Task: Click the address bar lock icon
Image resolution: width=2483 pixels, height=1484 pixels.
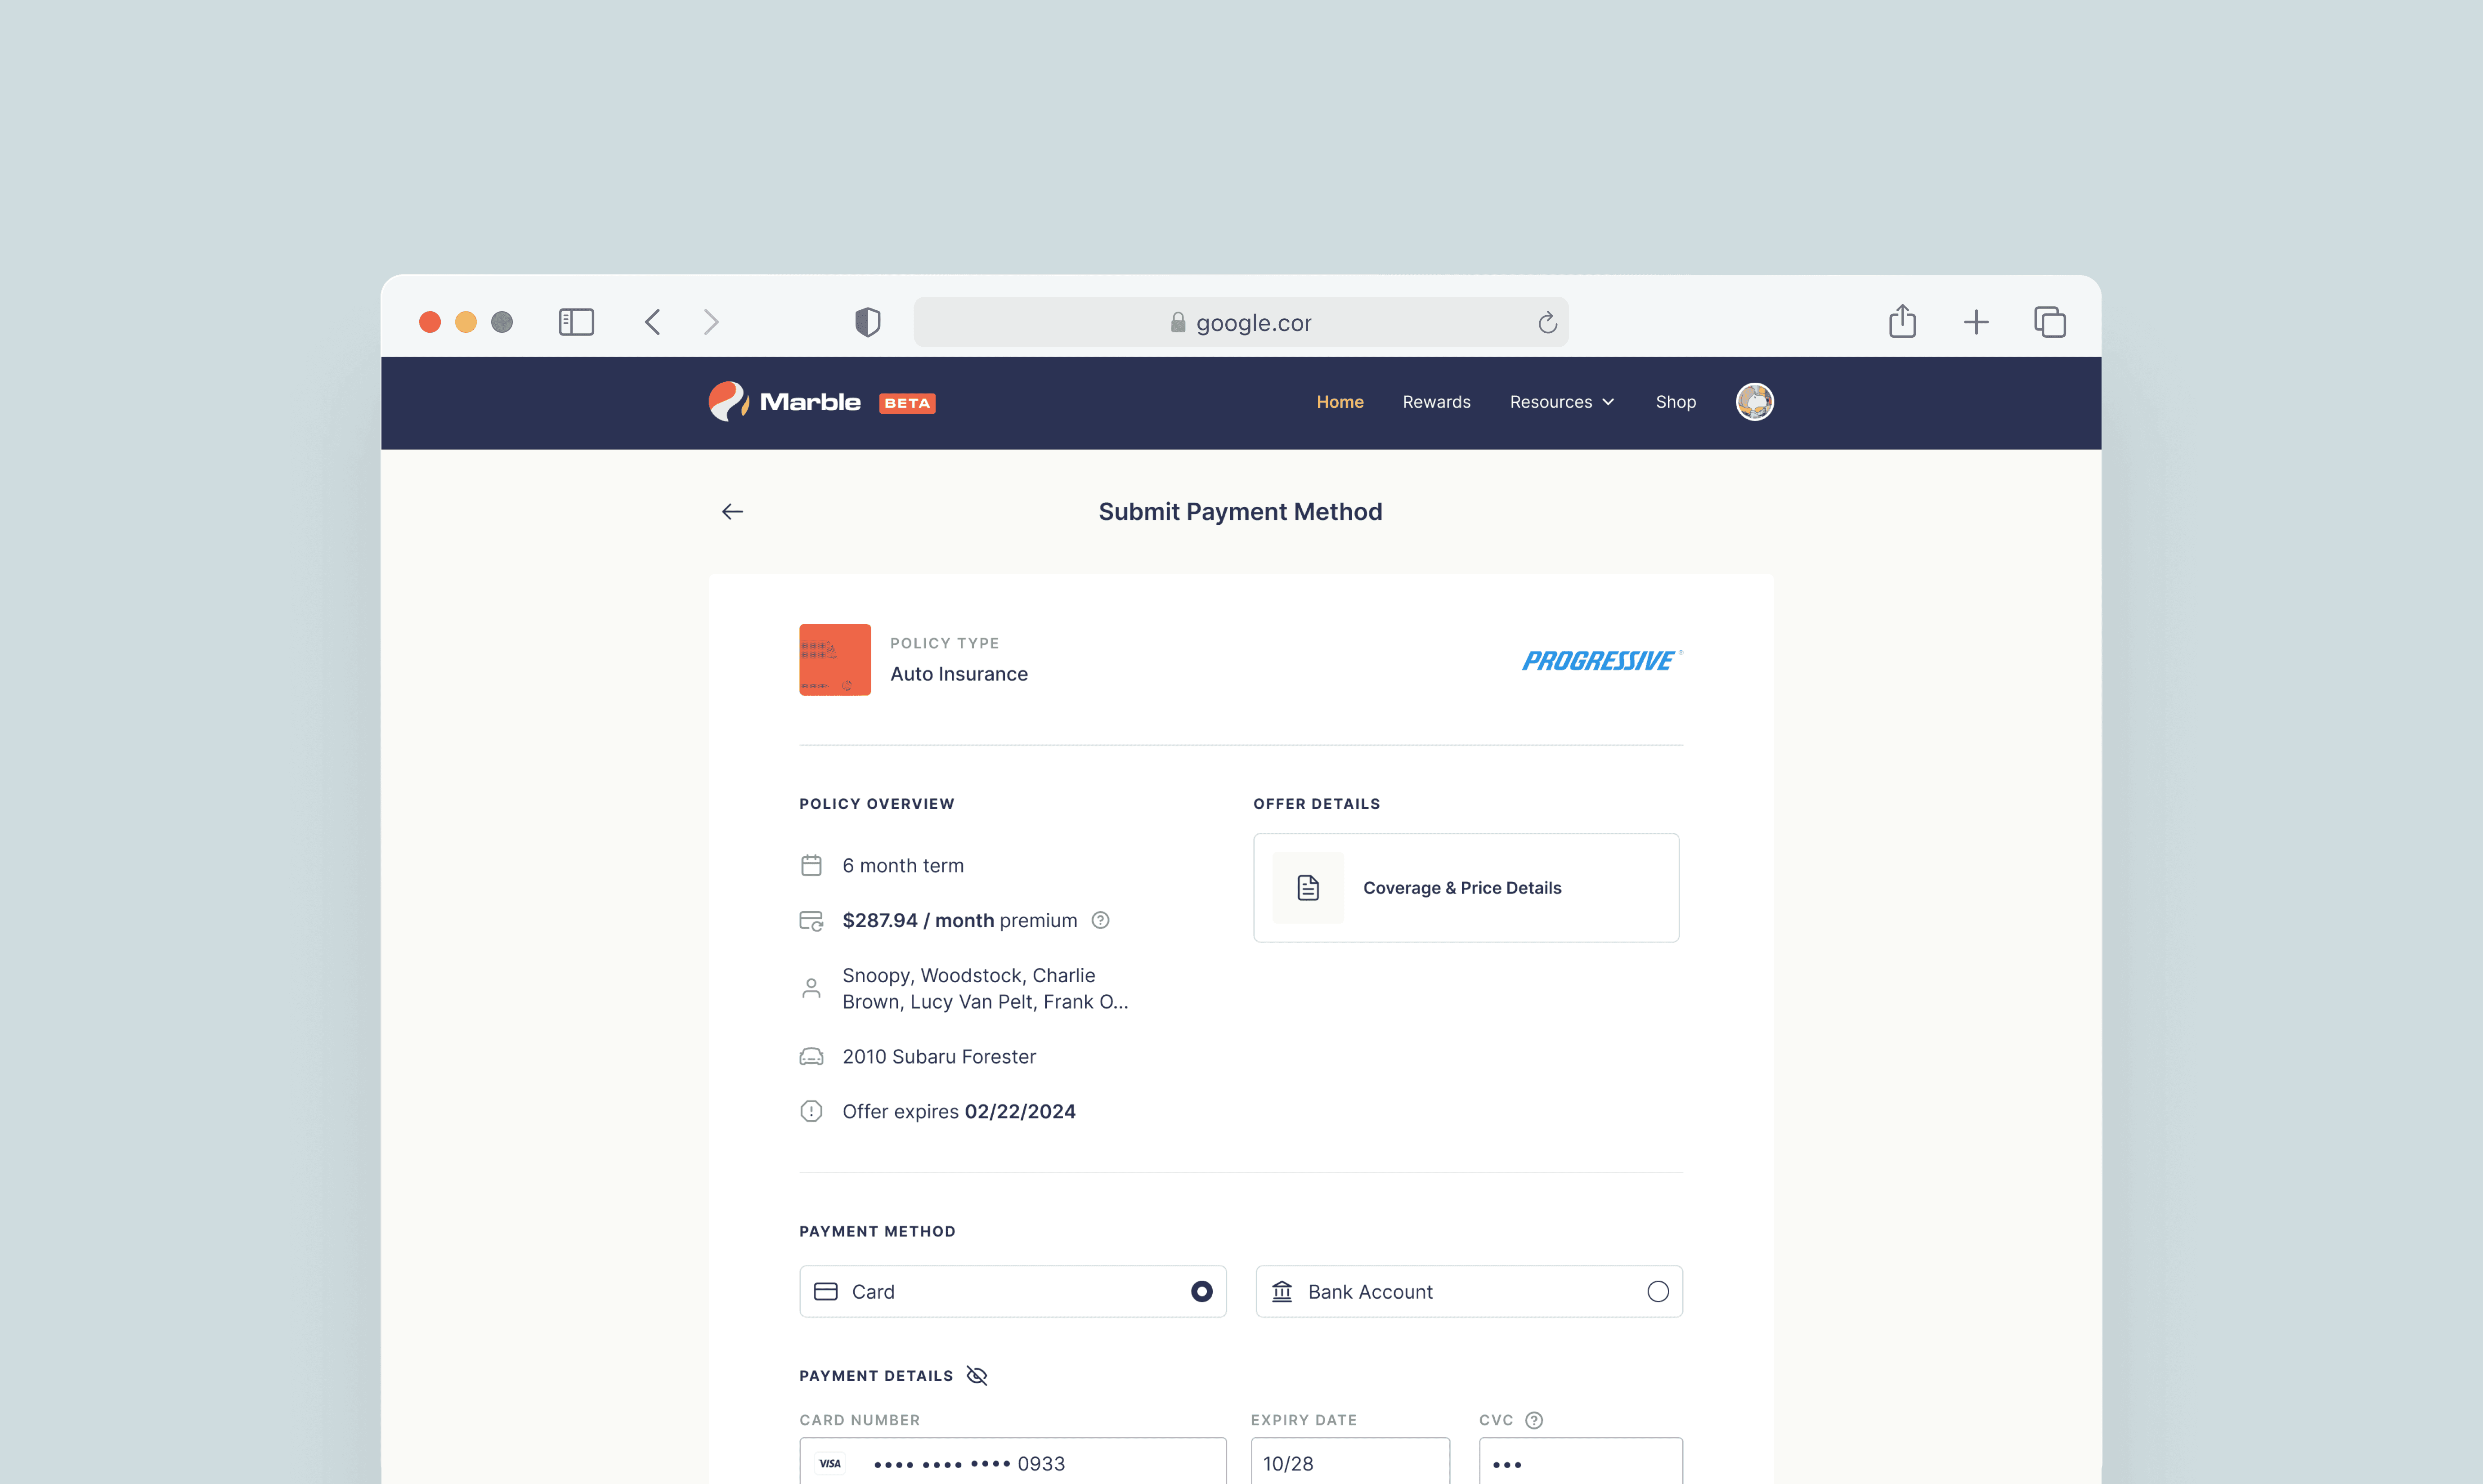Action: [x=1178, y=322]
